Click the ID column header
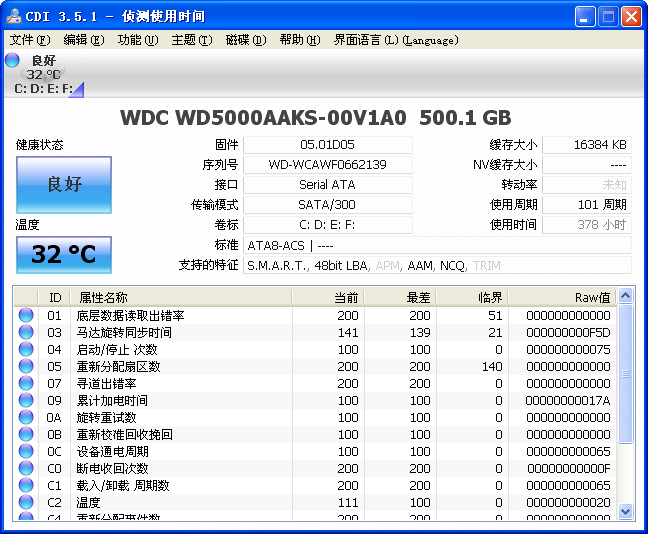 54,297
